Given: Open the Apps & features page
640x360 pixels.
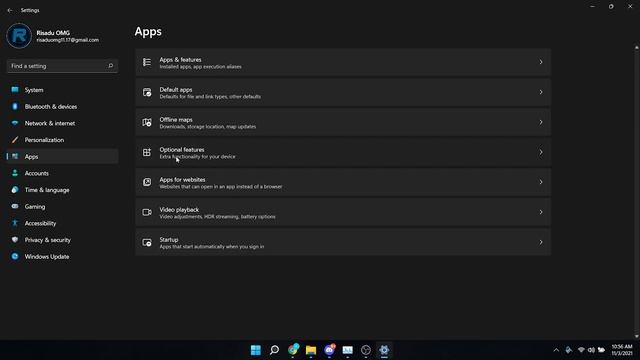Looking at the screenshot, I should 343,62.
